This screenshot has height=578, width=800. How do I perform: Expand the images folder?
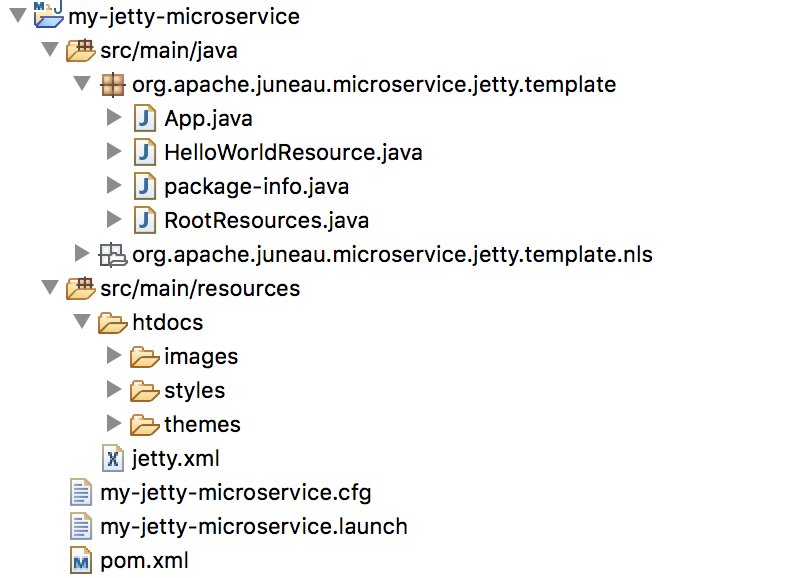click(x=113, y=356)
